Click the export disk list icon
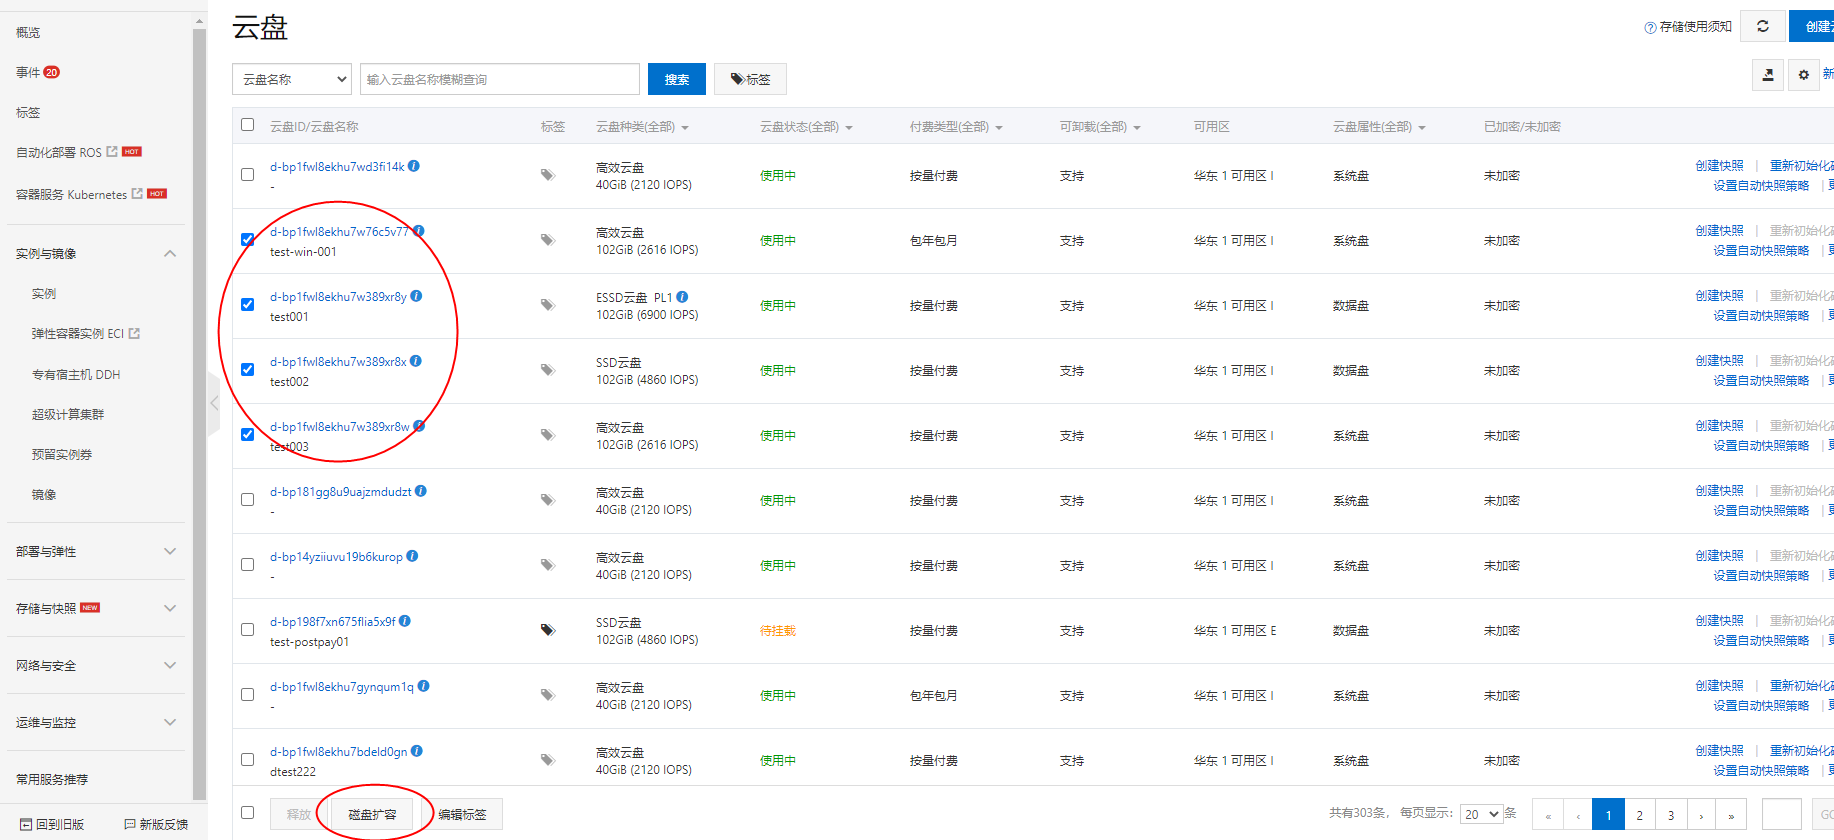 1768,75
